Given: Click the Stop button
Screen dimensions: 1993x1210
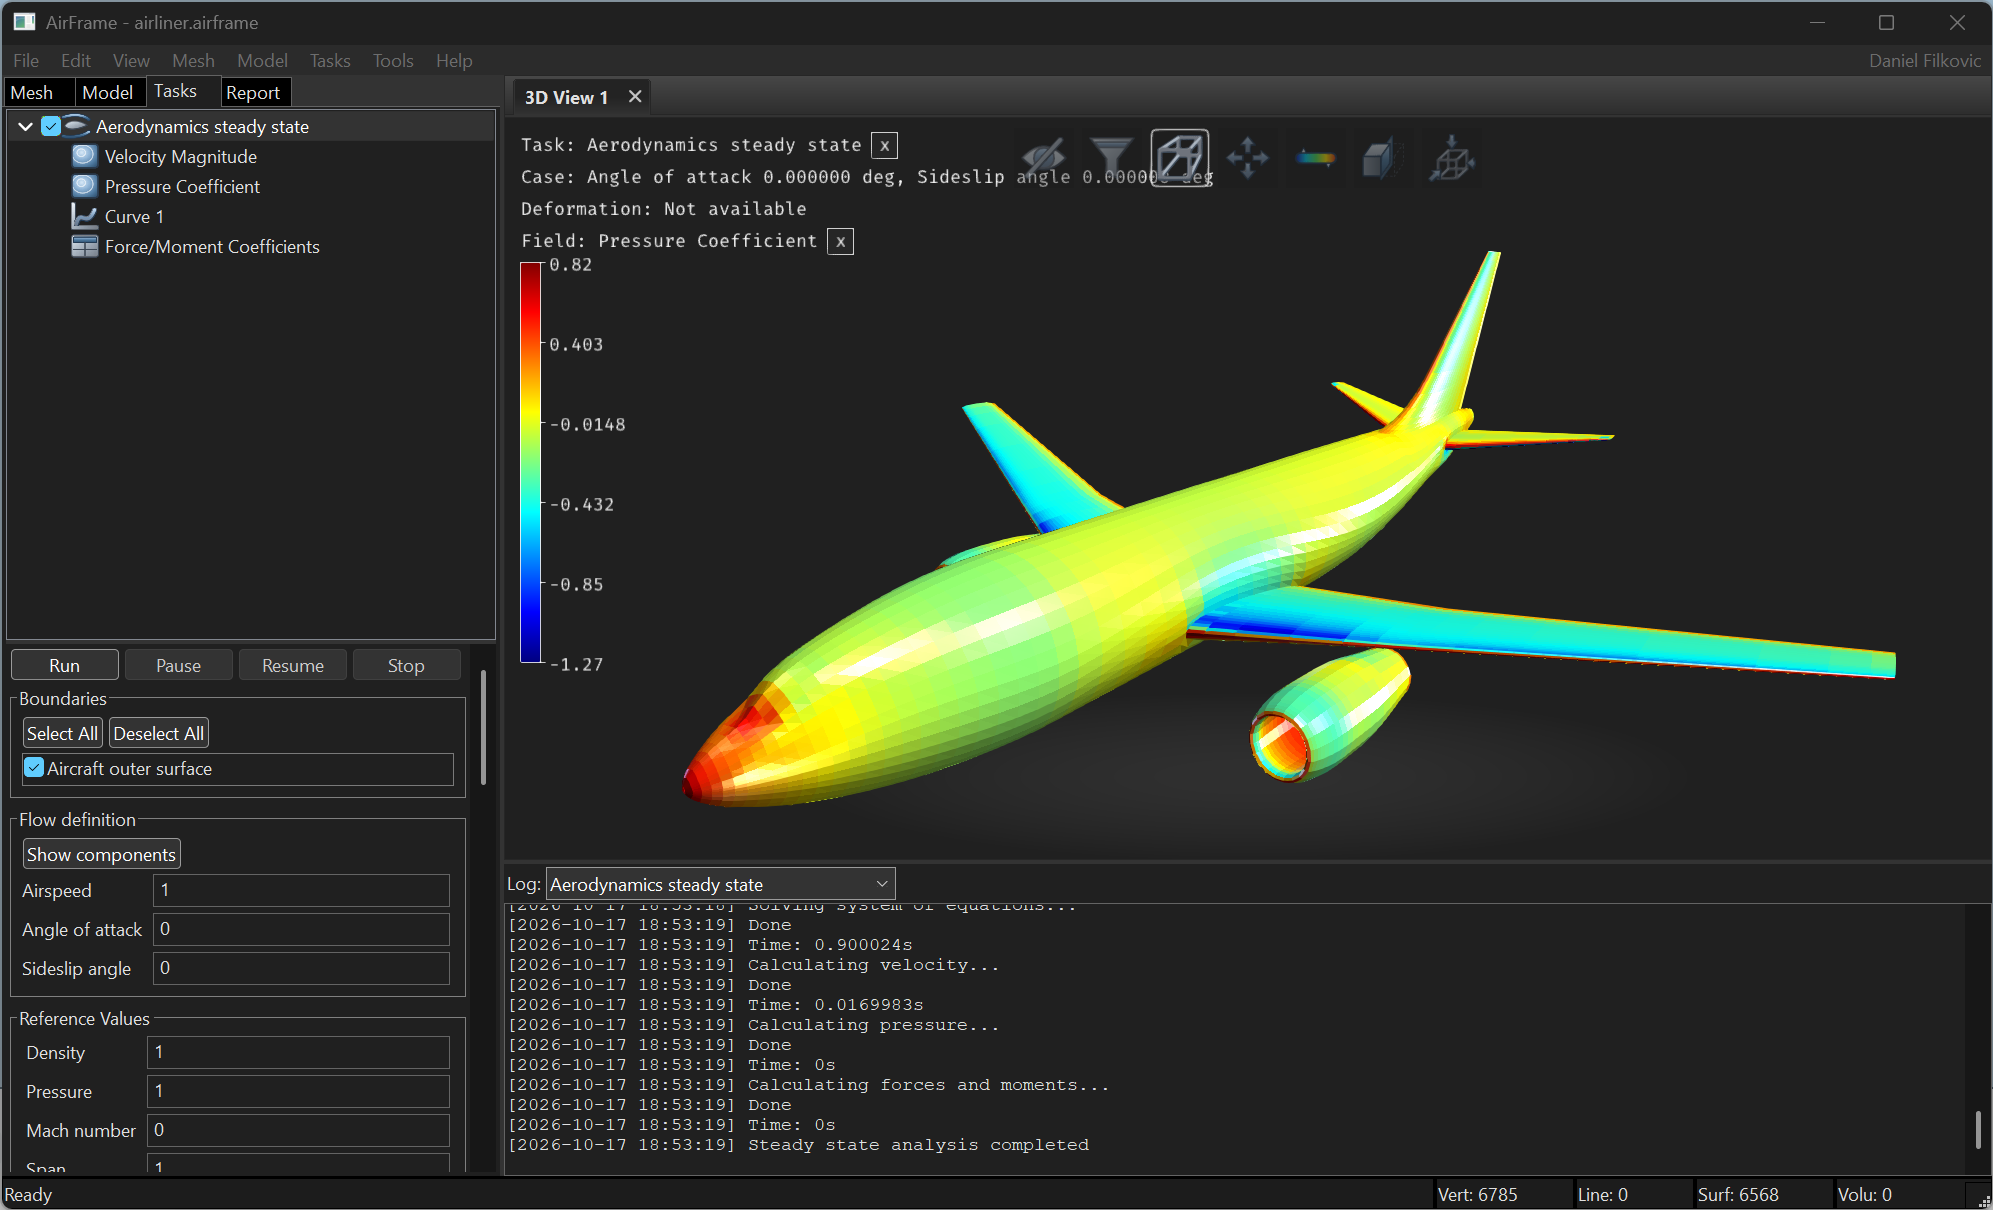Looking at the screenshot, I should click(x=406, y=665).
